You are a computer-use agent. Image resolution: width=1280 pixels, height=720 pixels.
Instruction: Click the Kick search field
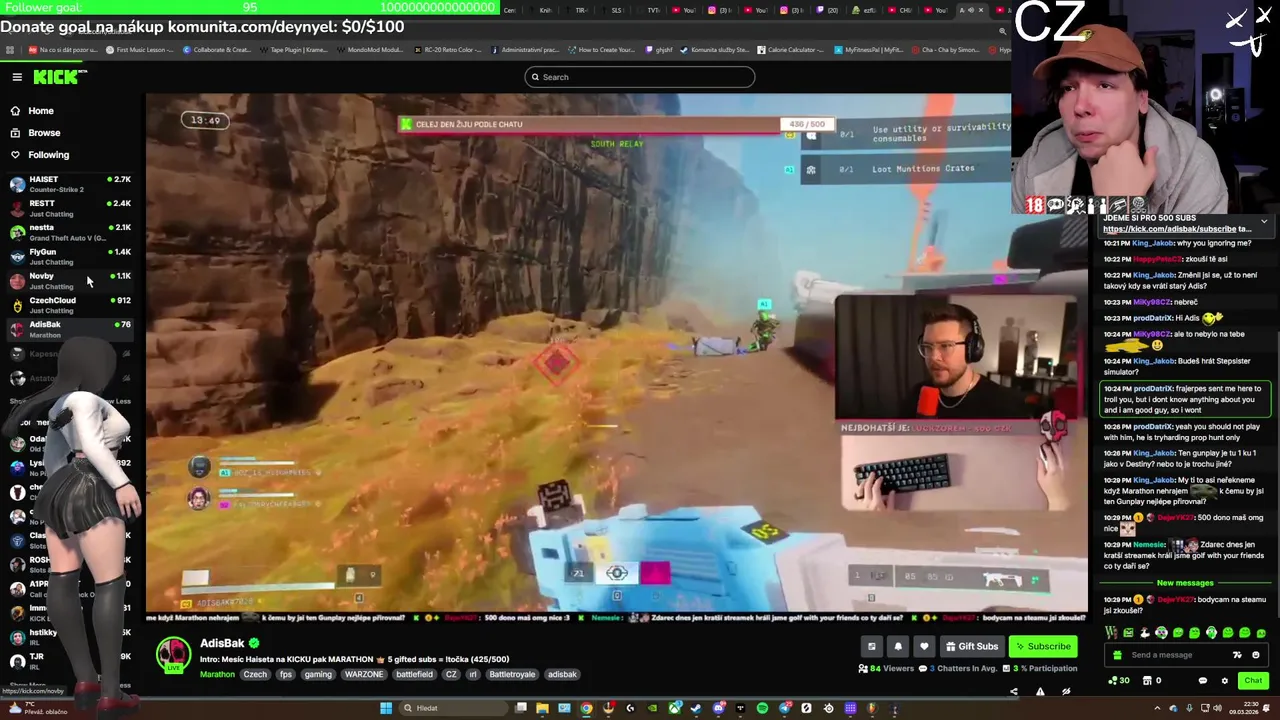coord(640,77)
